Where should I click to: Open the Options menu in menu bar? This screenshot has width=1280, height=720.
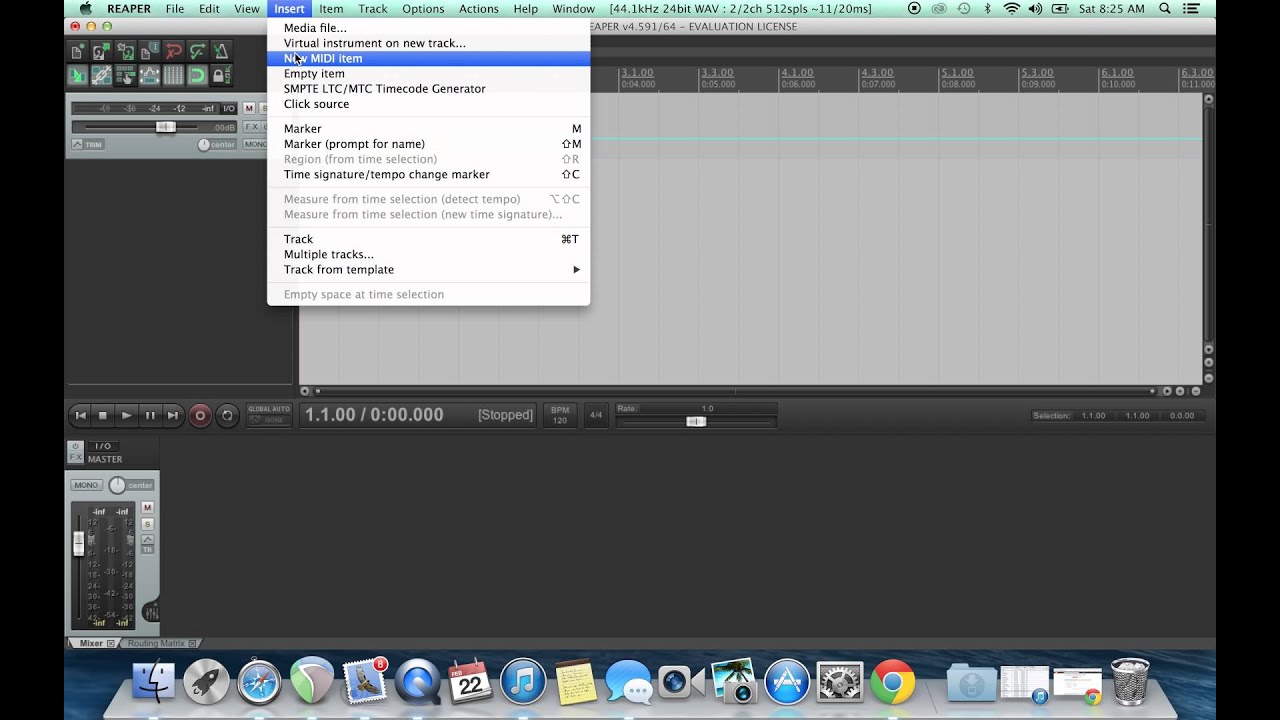[423, 9]
